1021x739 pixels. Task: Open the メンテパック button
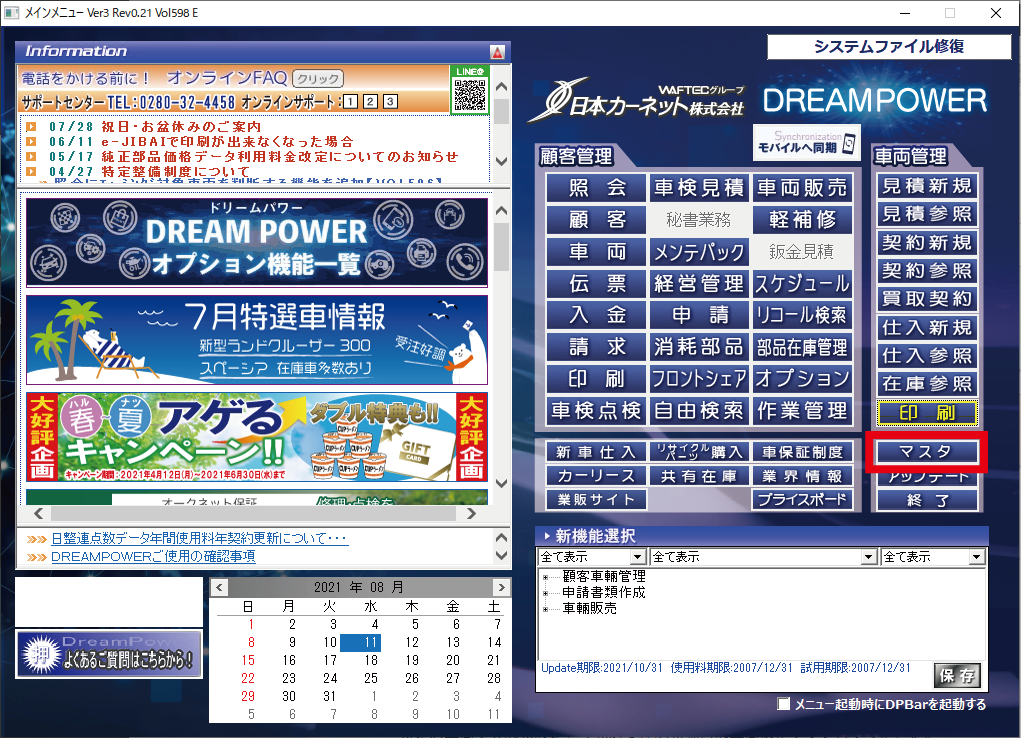tap(699, 251)
